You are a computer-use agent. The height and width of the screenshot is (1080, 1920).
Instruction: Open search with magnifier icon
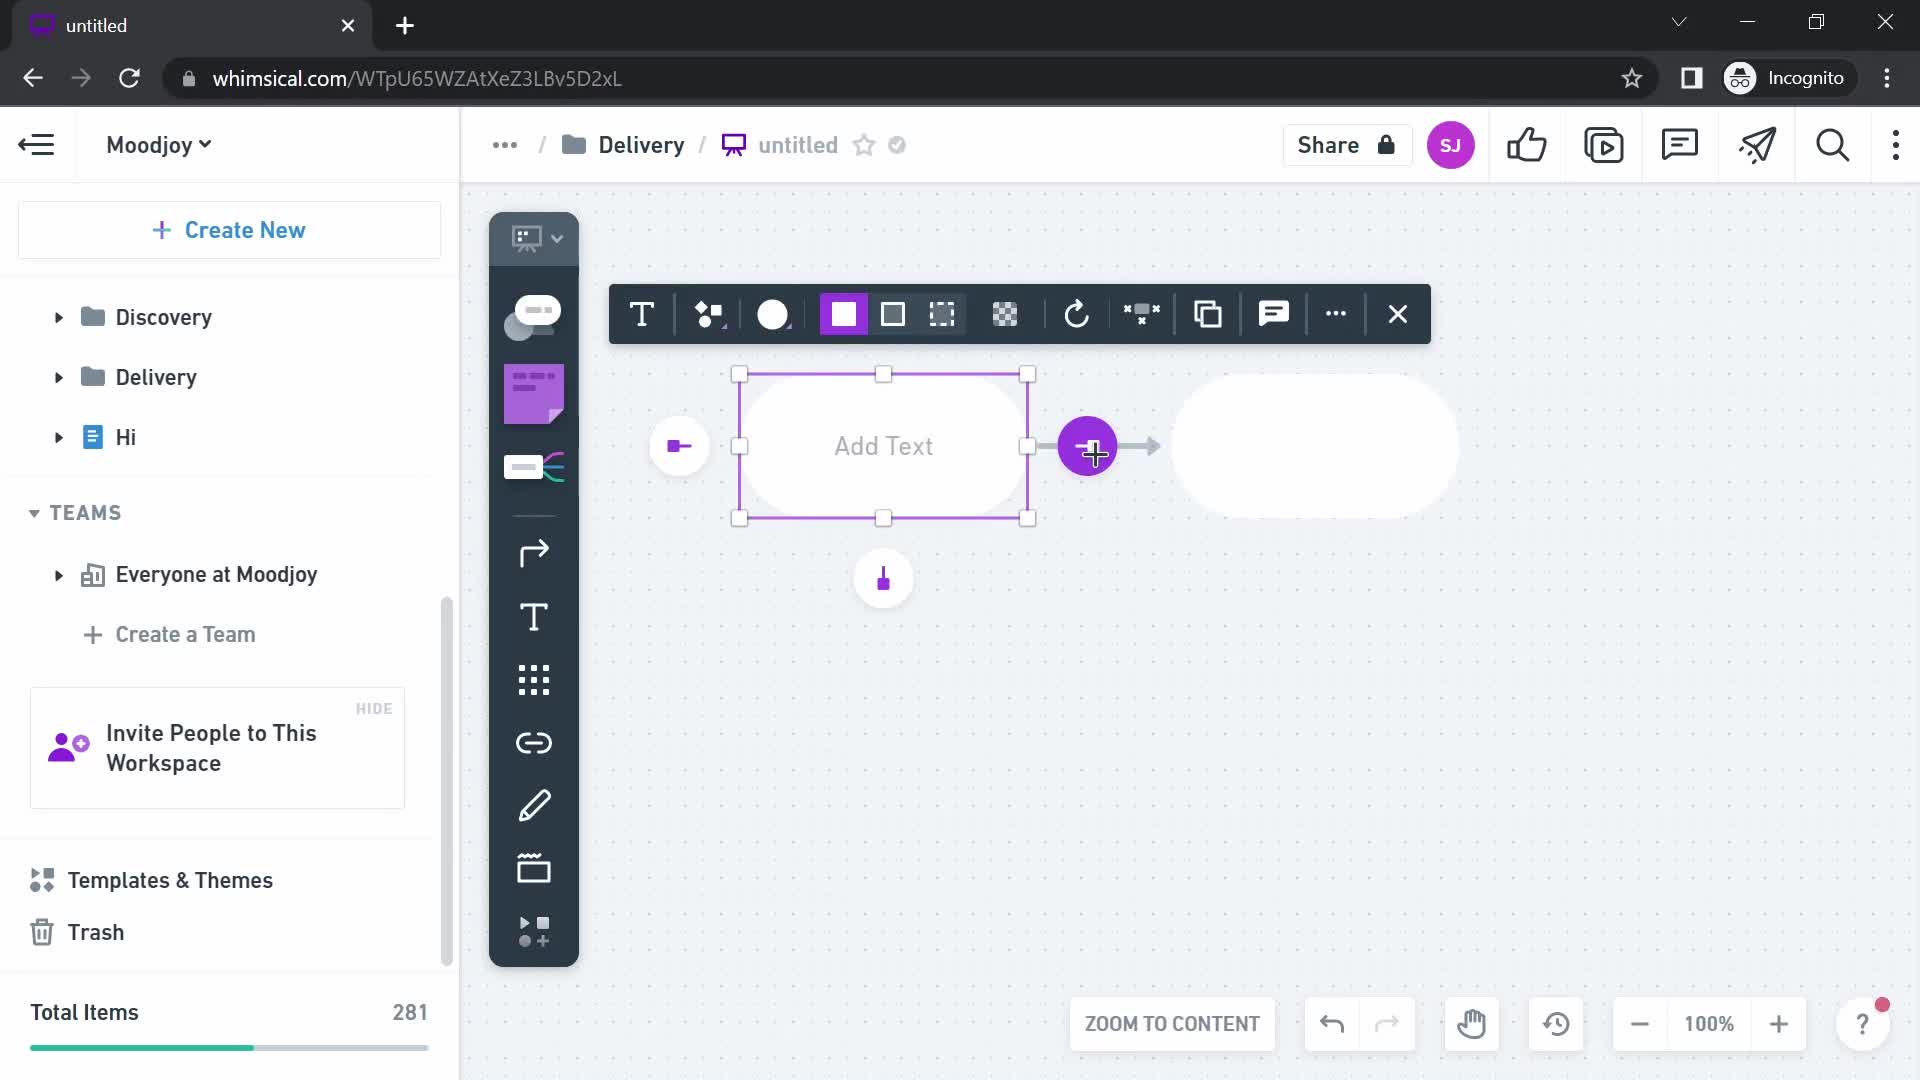1832,145
